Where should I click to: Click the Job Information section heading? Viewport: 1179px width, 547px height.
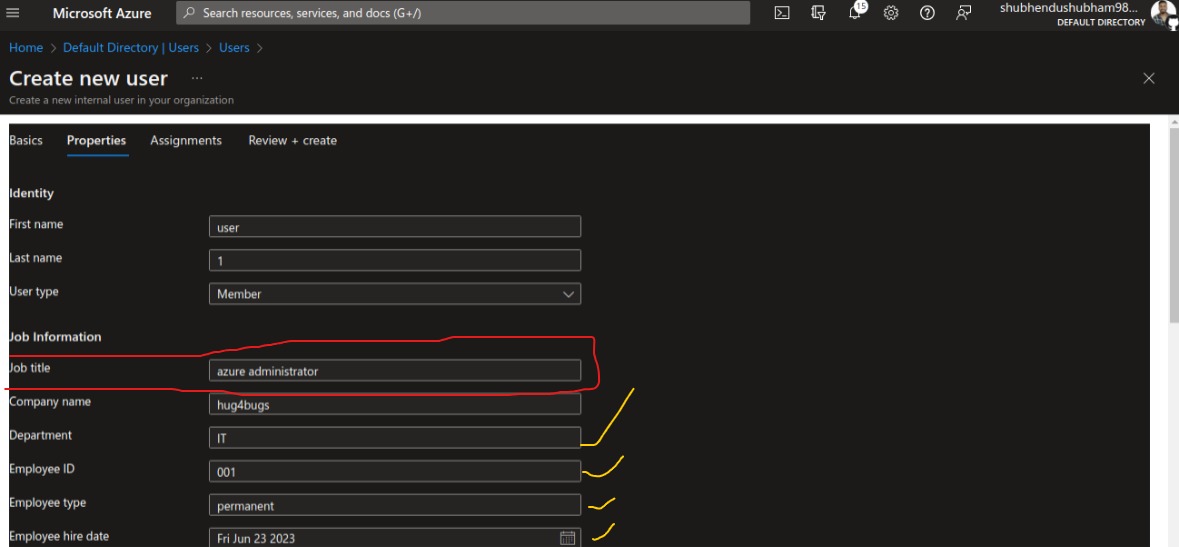click(x=55, y=337)
